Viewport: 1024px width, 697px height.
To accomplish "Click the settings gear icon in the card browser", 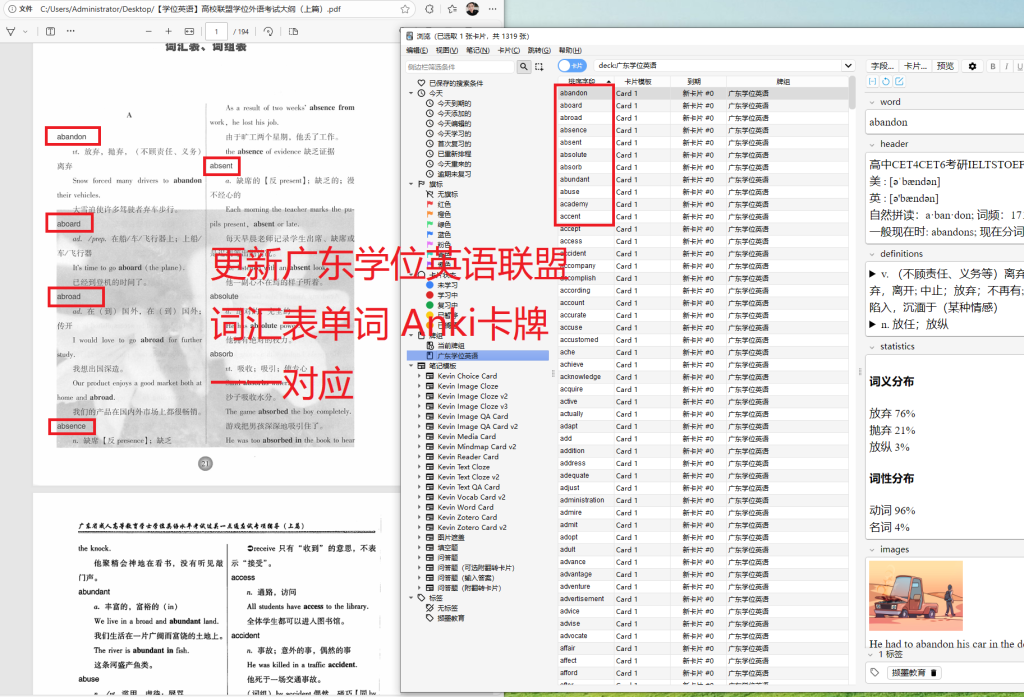I will pyautogui.click(x=973, y=66).
